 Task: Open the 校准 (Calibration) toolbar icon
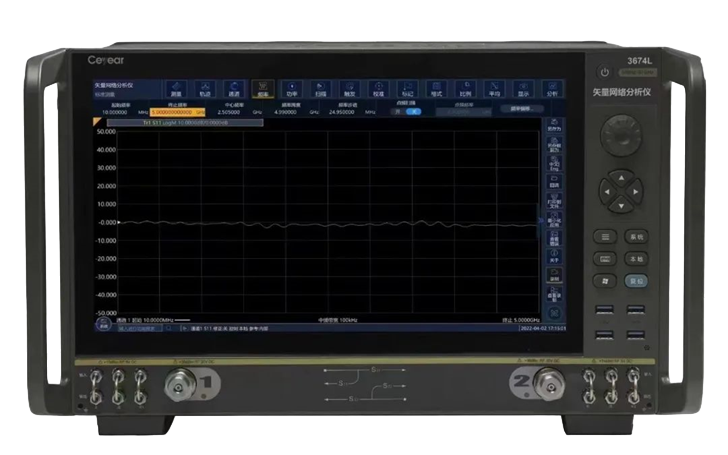378,88
